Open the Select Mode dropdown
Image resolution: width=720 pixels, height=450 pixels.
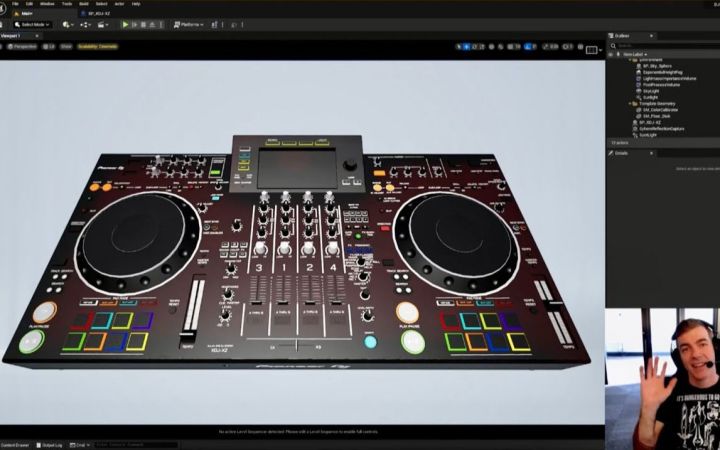point(32,24)
